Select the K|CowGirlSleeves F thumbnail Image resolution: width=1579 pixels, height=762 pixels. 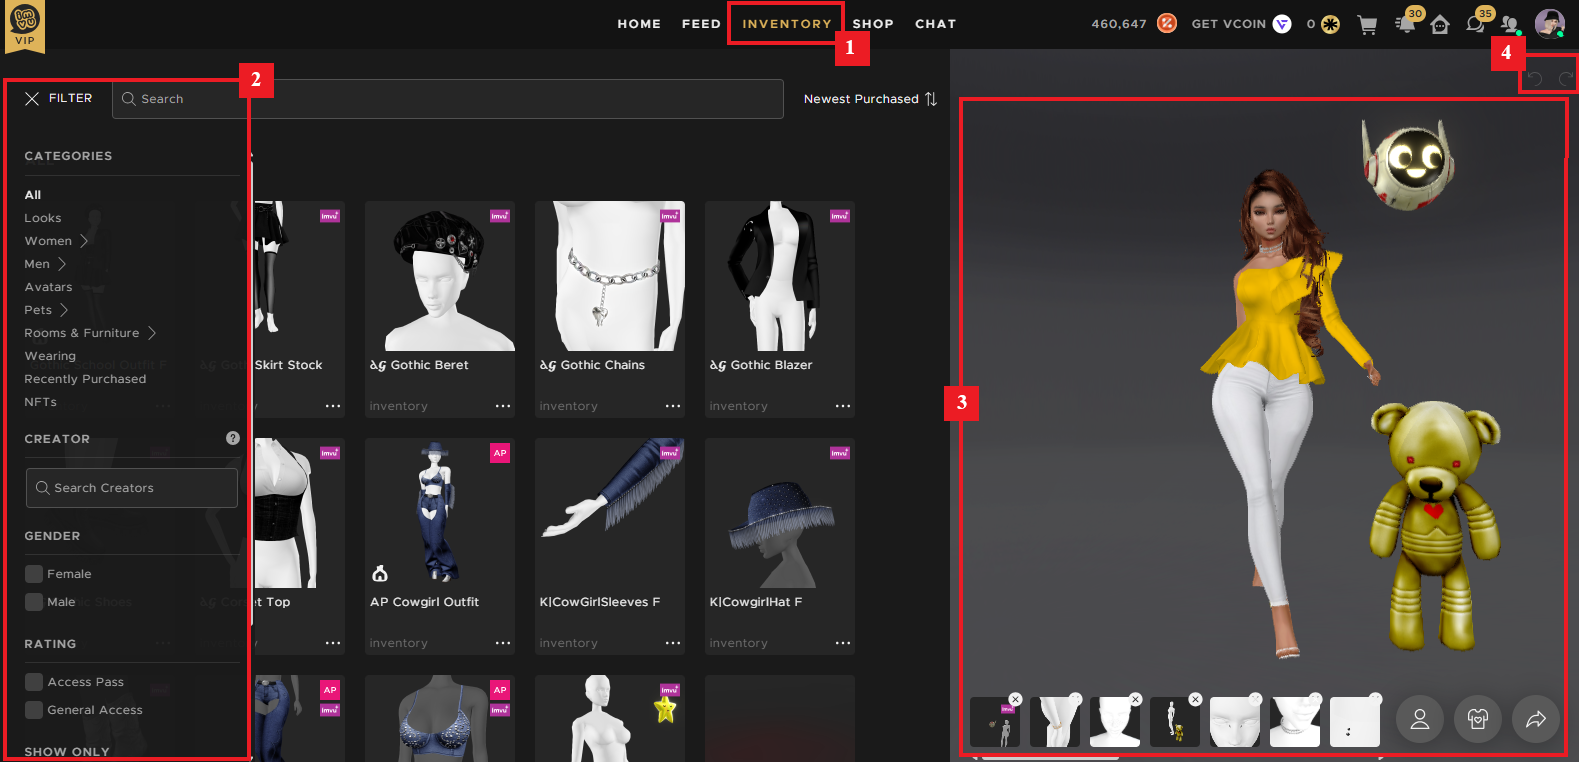point(610,513)
